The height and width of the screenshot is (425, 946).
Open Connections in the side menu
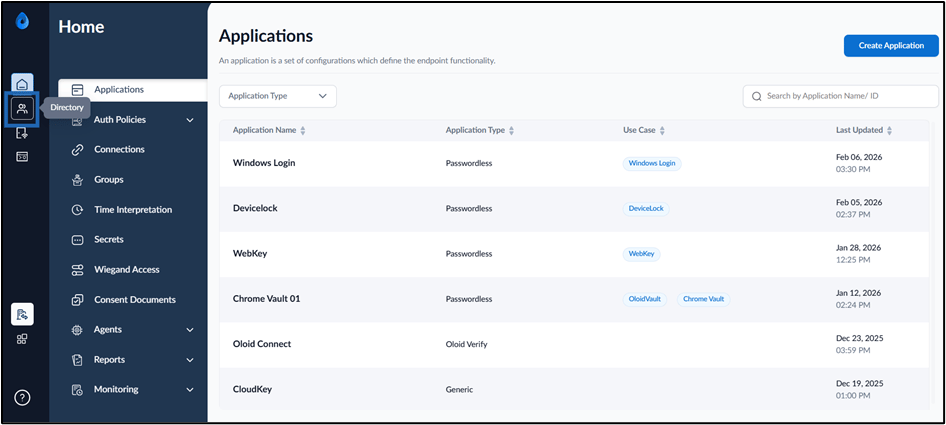[x=119, y=149]
